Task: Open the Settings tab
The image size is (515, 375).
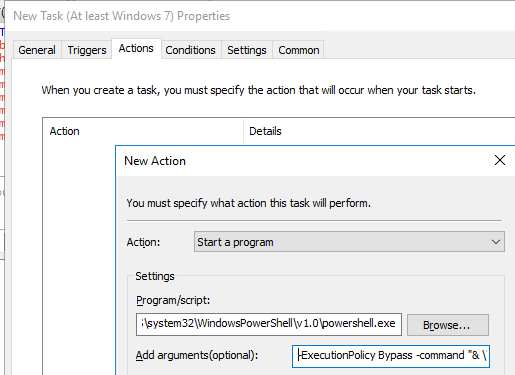Action: click(x=247, y=50)
